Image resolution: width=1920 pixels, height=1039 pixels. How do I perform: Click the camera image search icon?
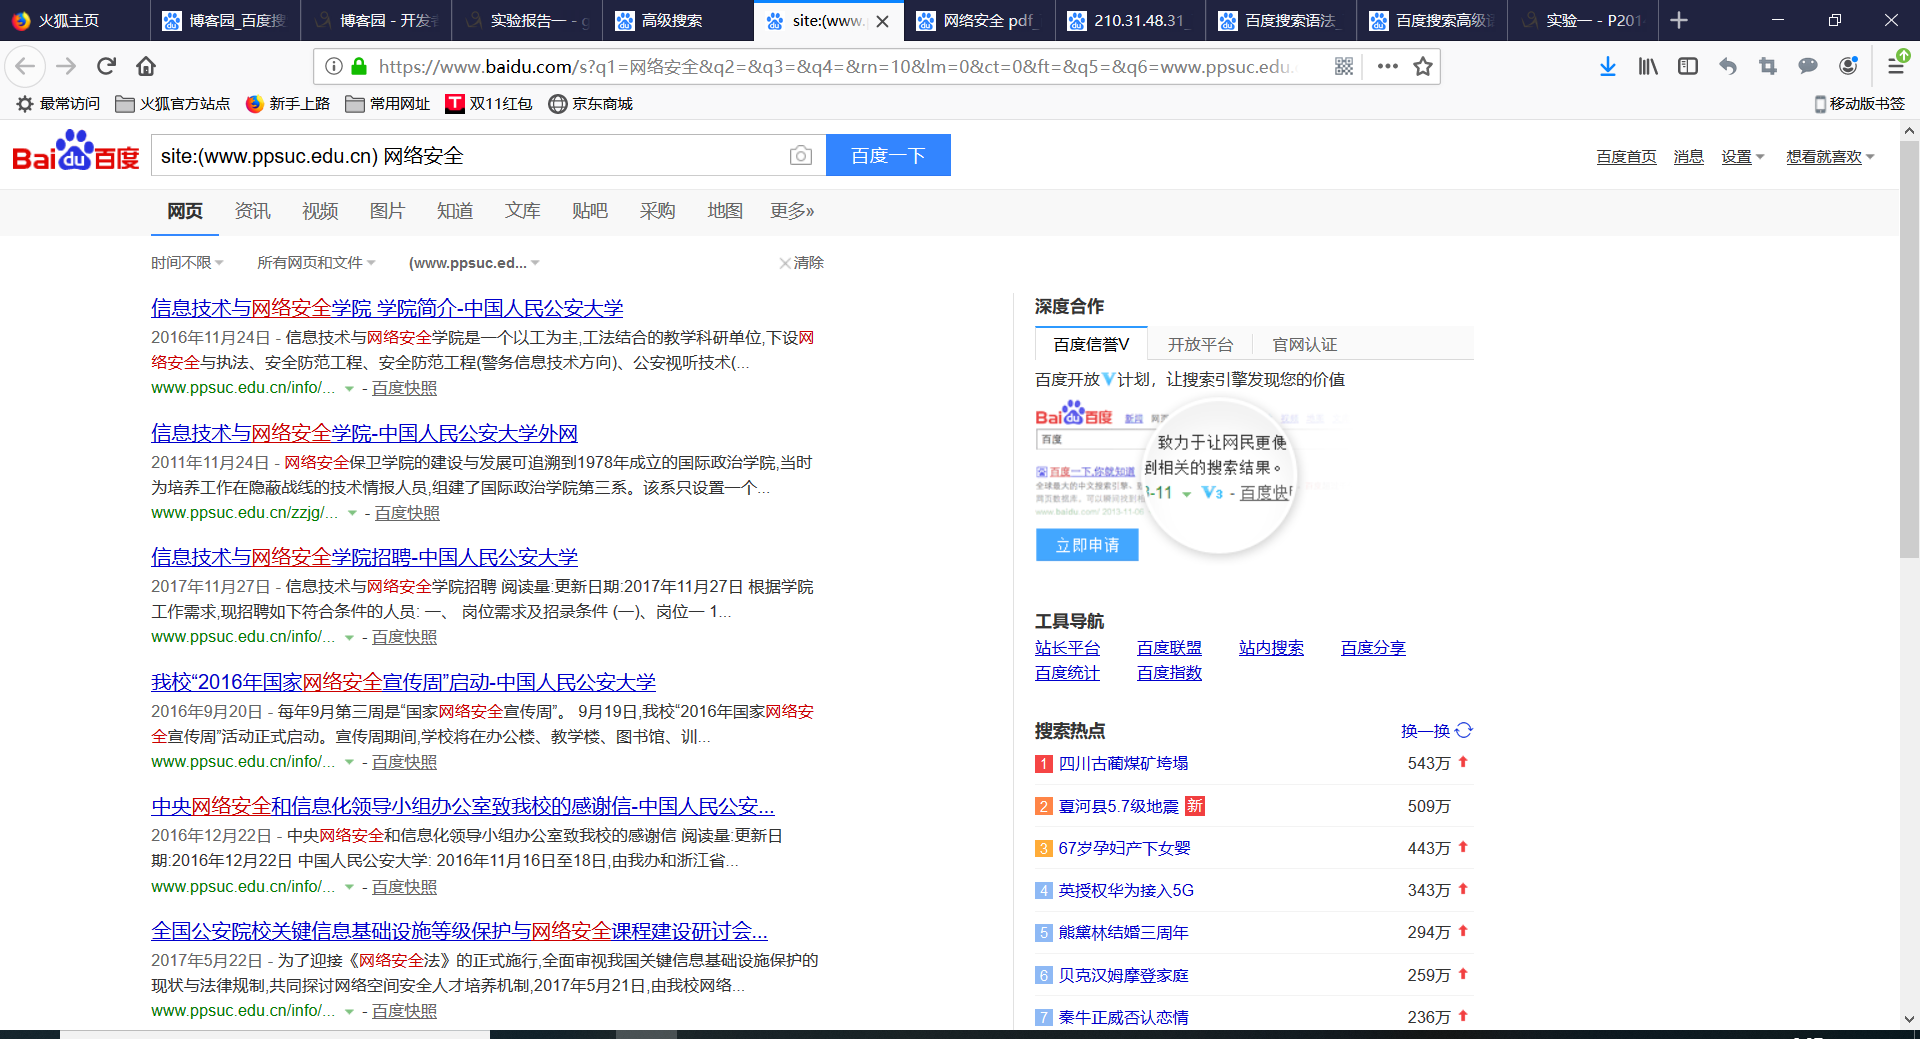tap(800, 156)
